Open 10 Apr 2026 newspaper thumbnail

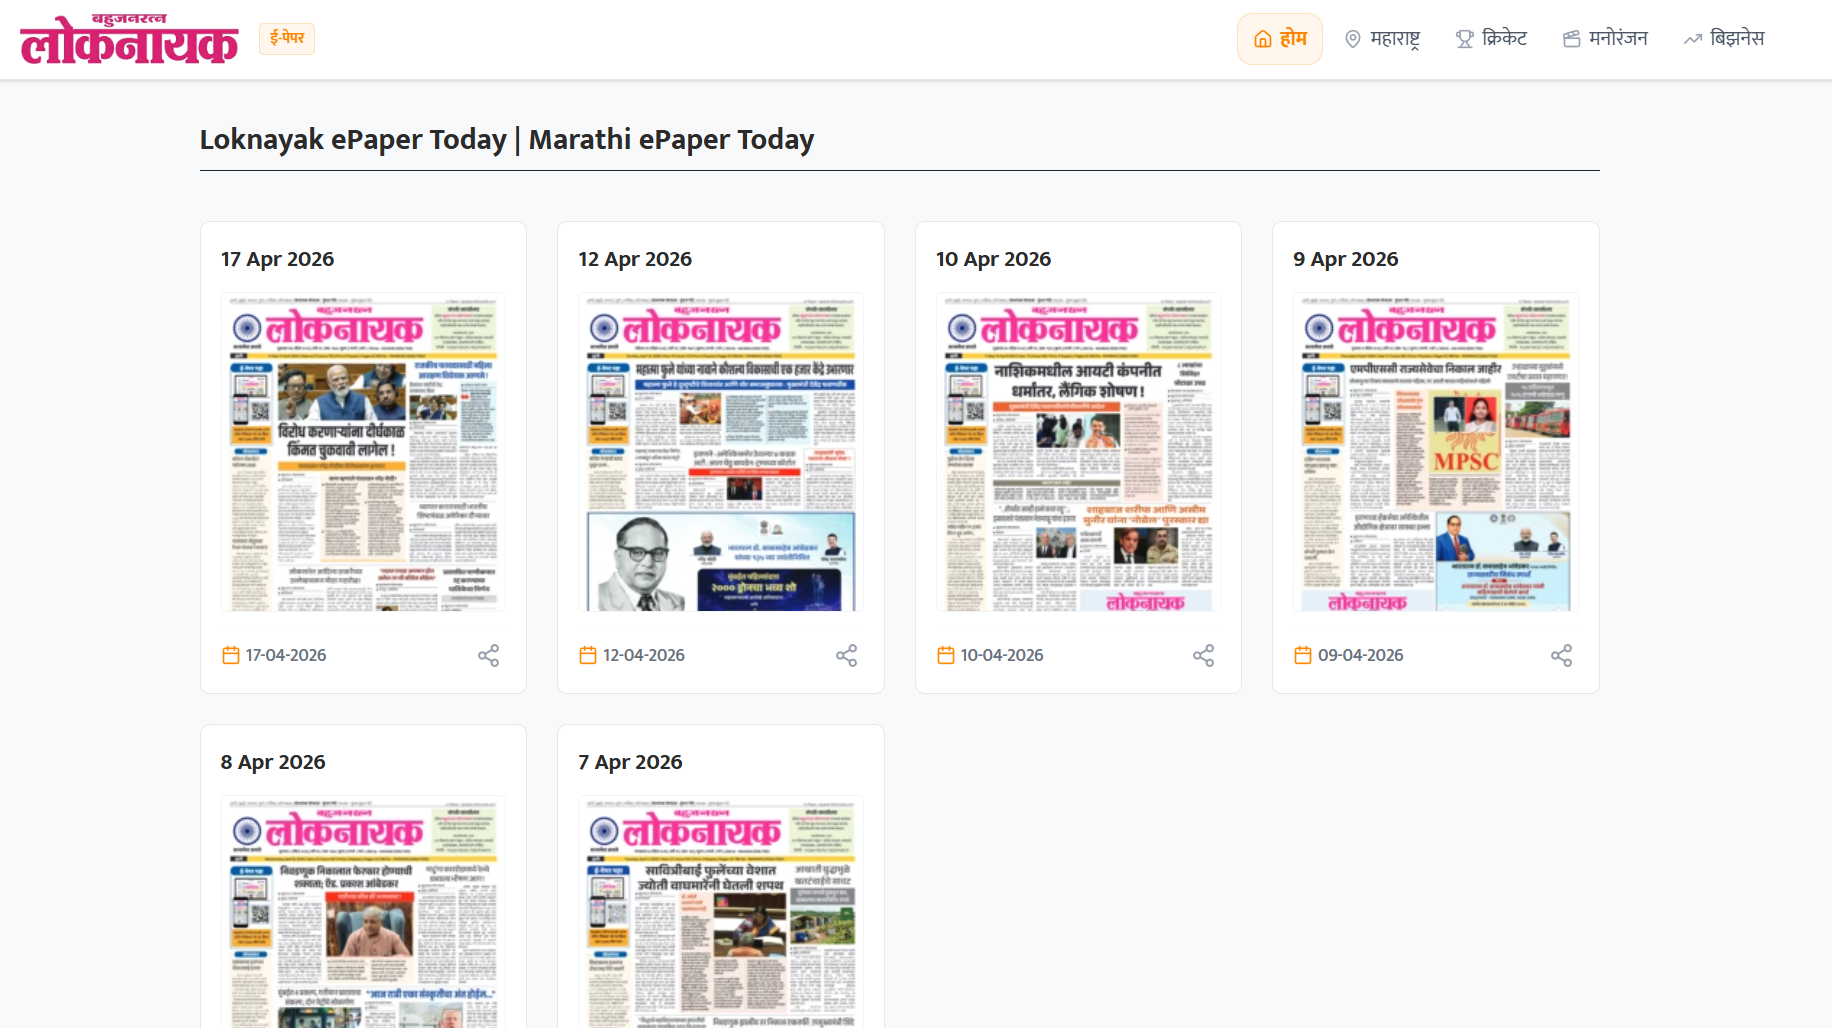[x=1078, y=452]
